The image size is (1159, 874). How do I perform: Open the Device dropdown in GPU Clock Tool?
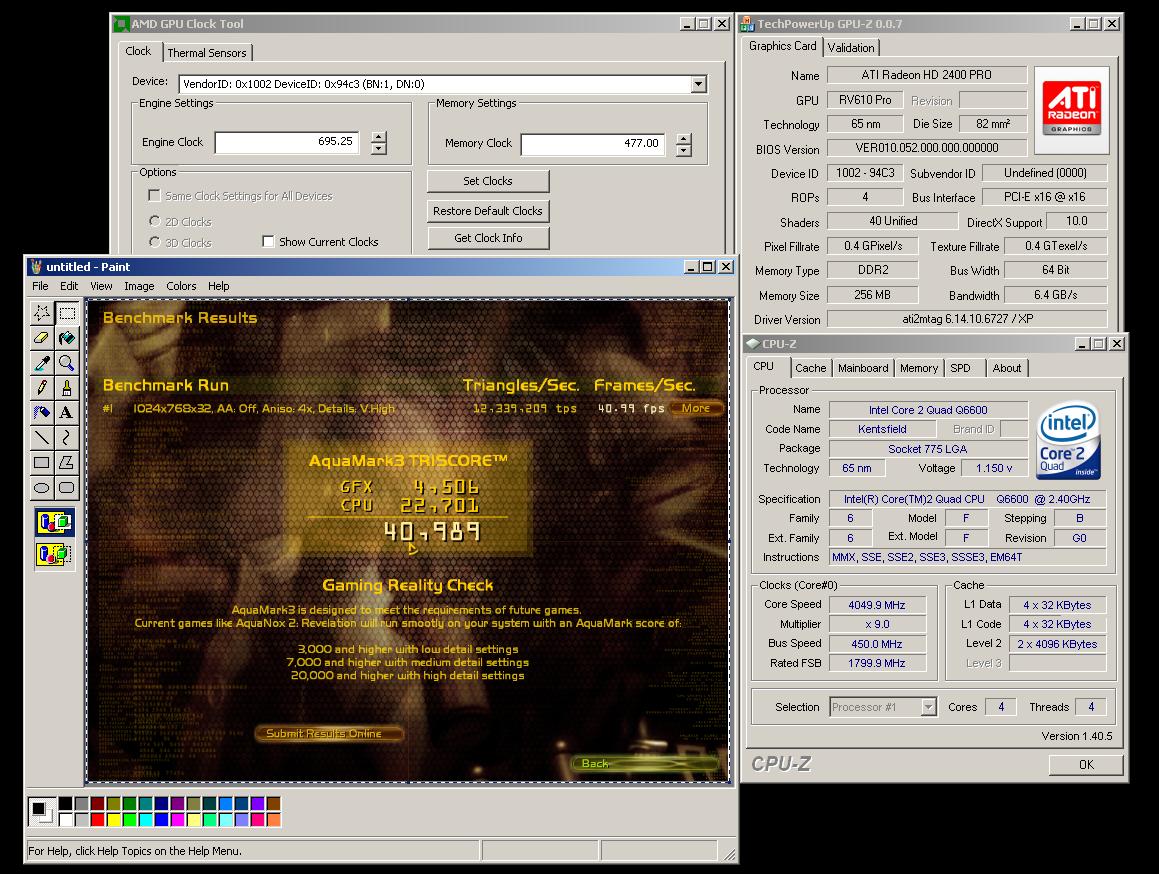(699, 84)
